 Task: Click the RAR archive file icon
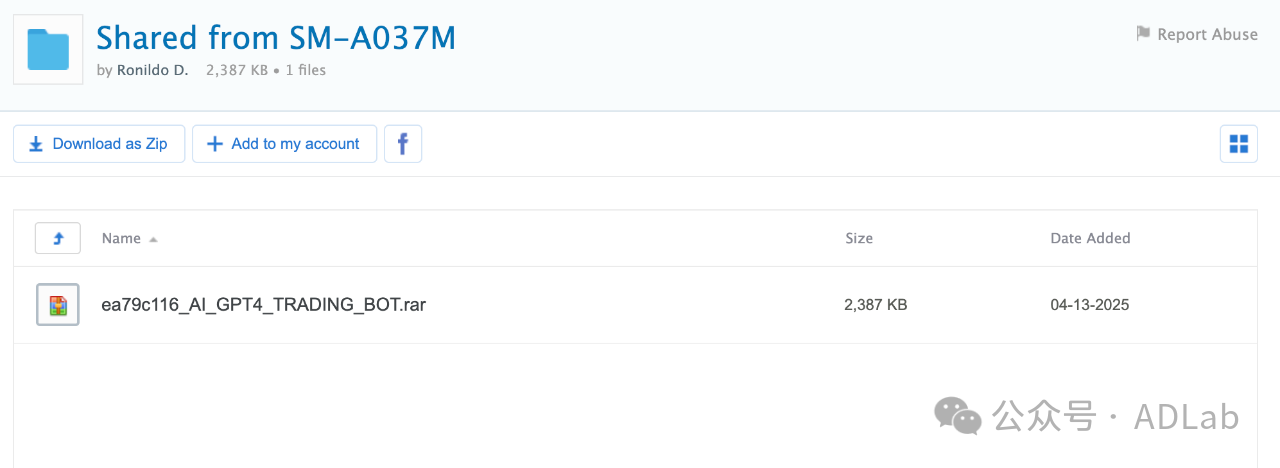click(58, 304)
